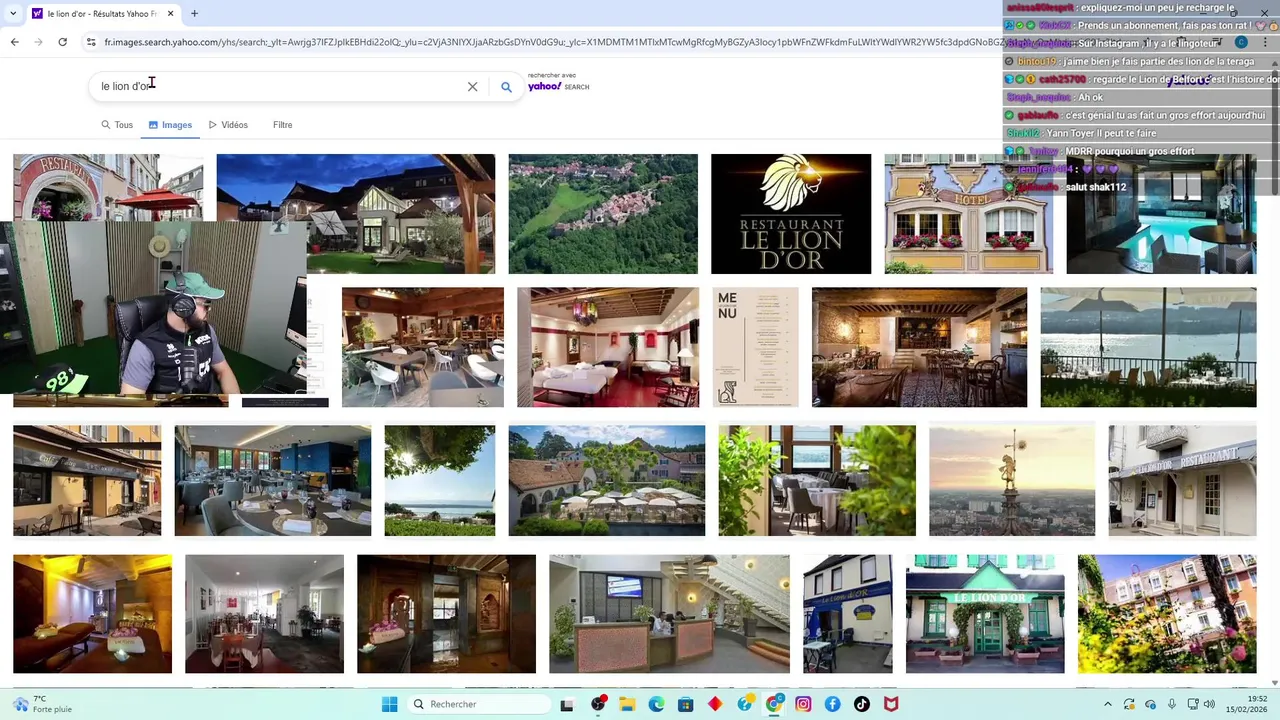Viewport: 1280px width, 720px height.
Task: Open the restaurant with patterned tile floor image
Action: (x=919, y=347)
